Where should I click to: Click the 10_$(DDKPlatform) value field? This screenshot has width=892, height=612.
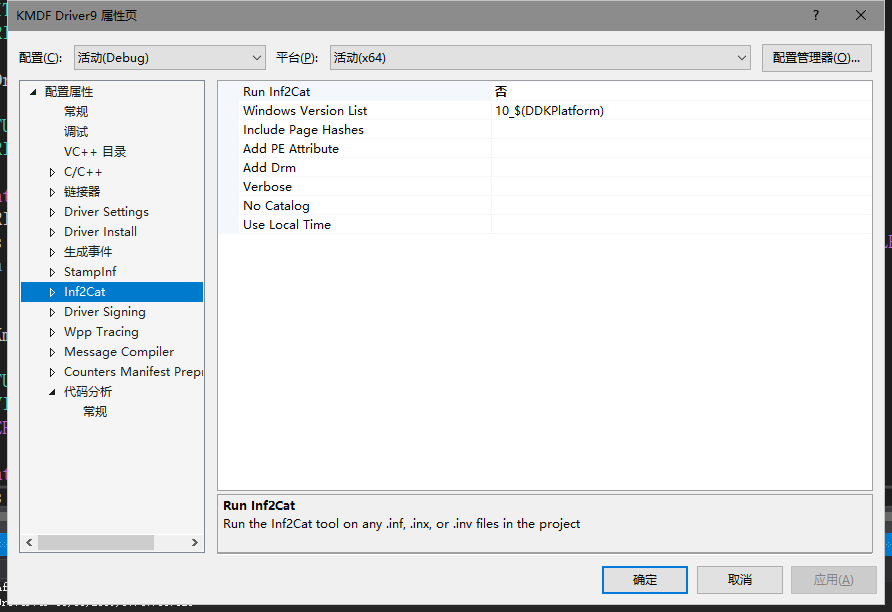click(681, 110)
